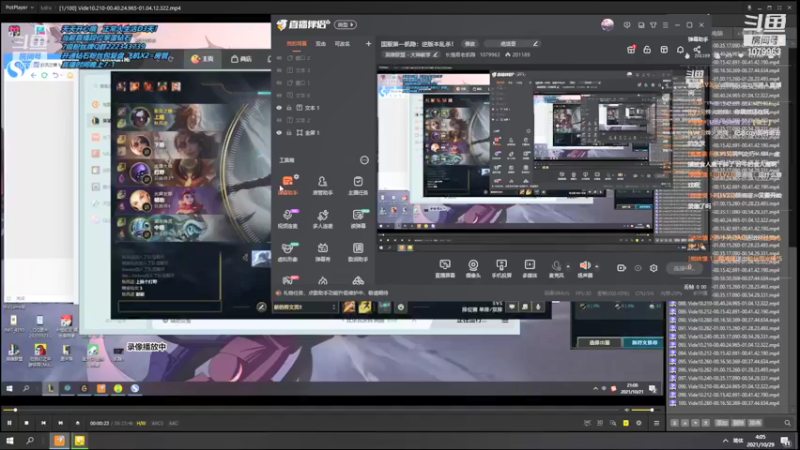
Task: Open Windows Start menu on the taskbar
Action: 9,440
